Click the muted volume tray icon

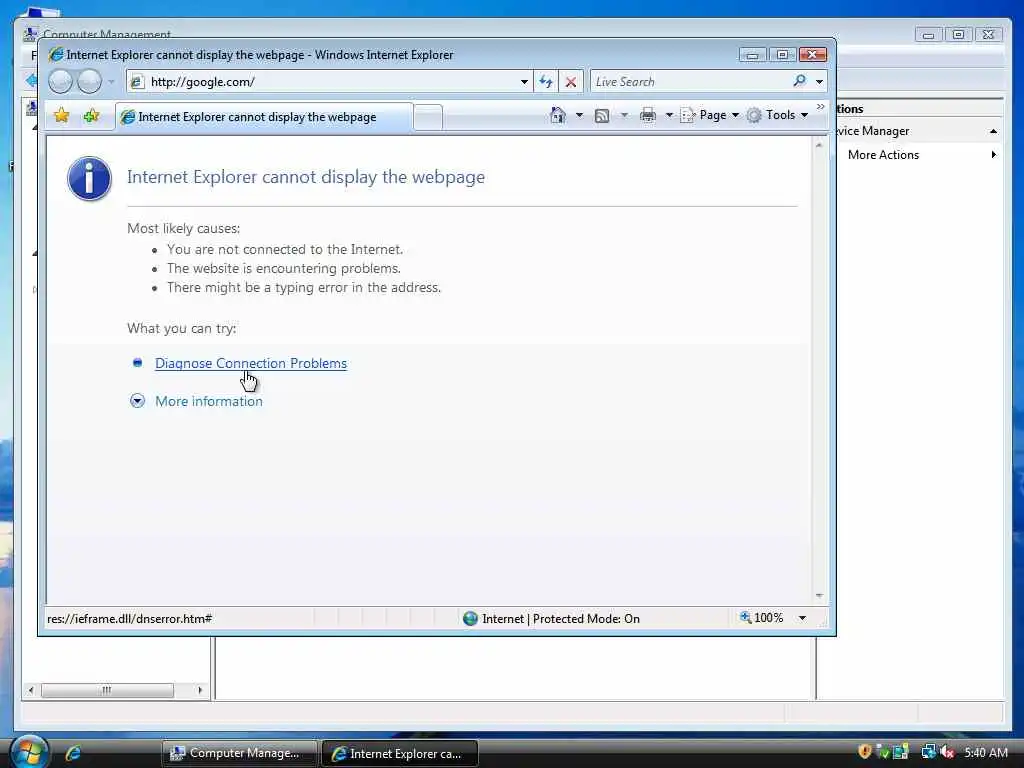pos(947,752)
